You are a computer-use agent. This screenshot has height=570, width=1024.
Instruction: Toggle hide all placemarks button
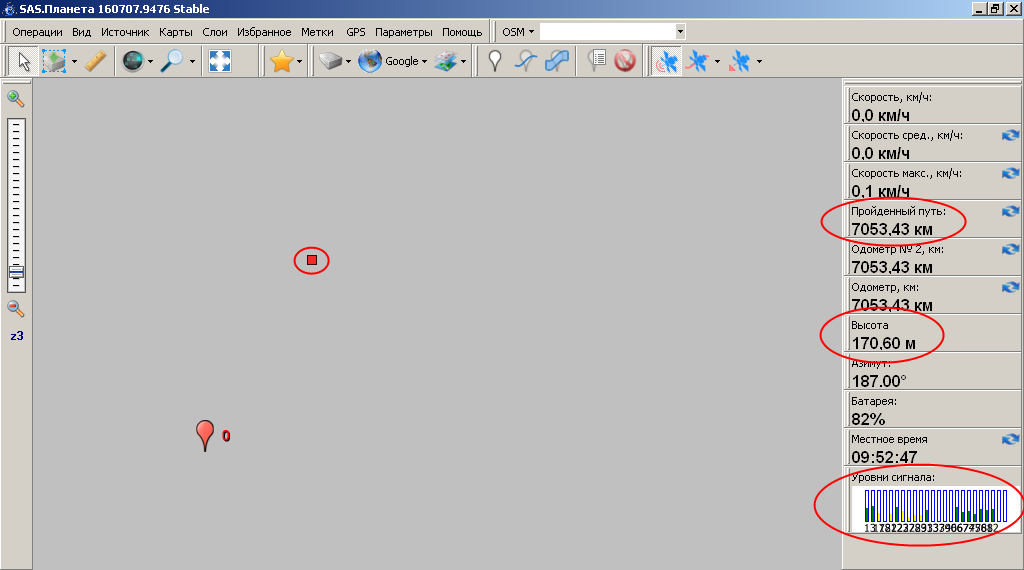(625, 62)
